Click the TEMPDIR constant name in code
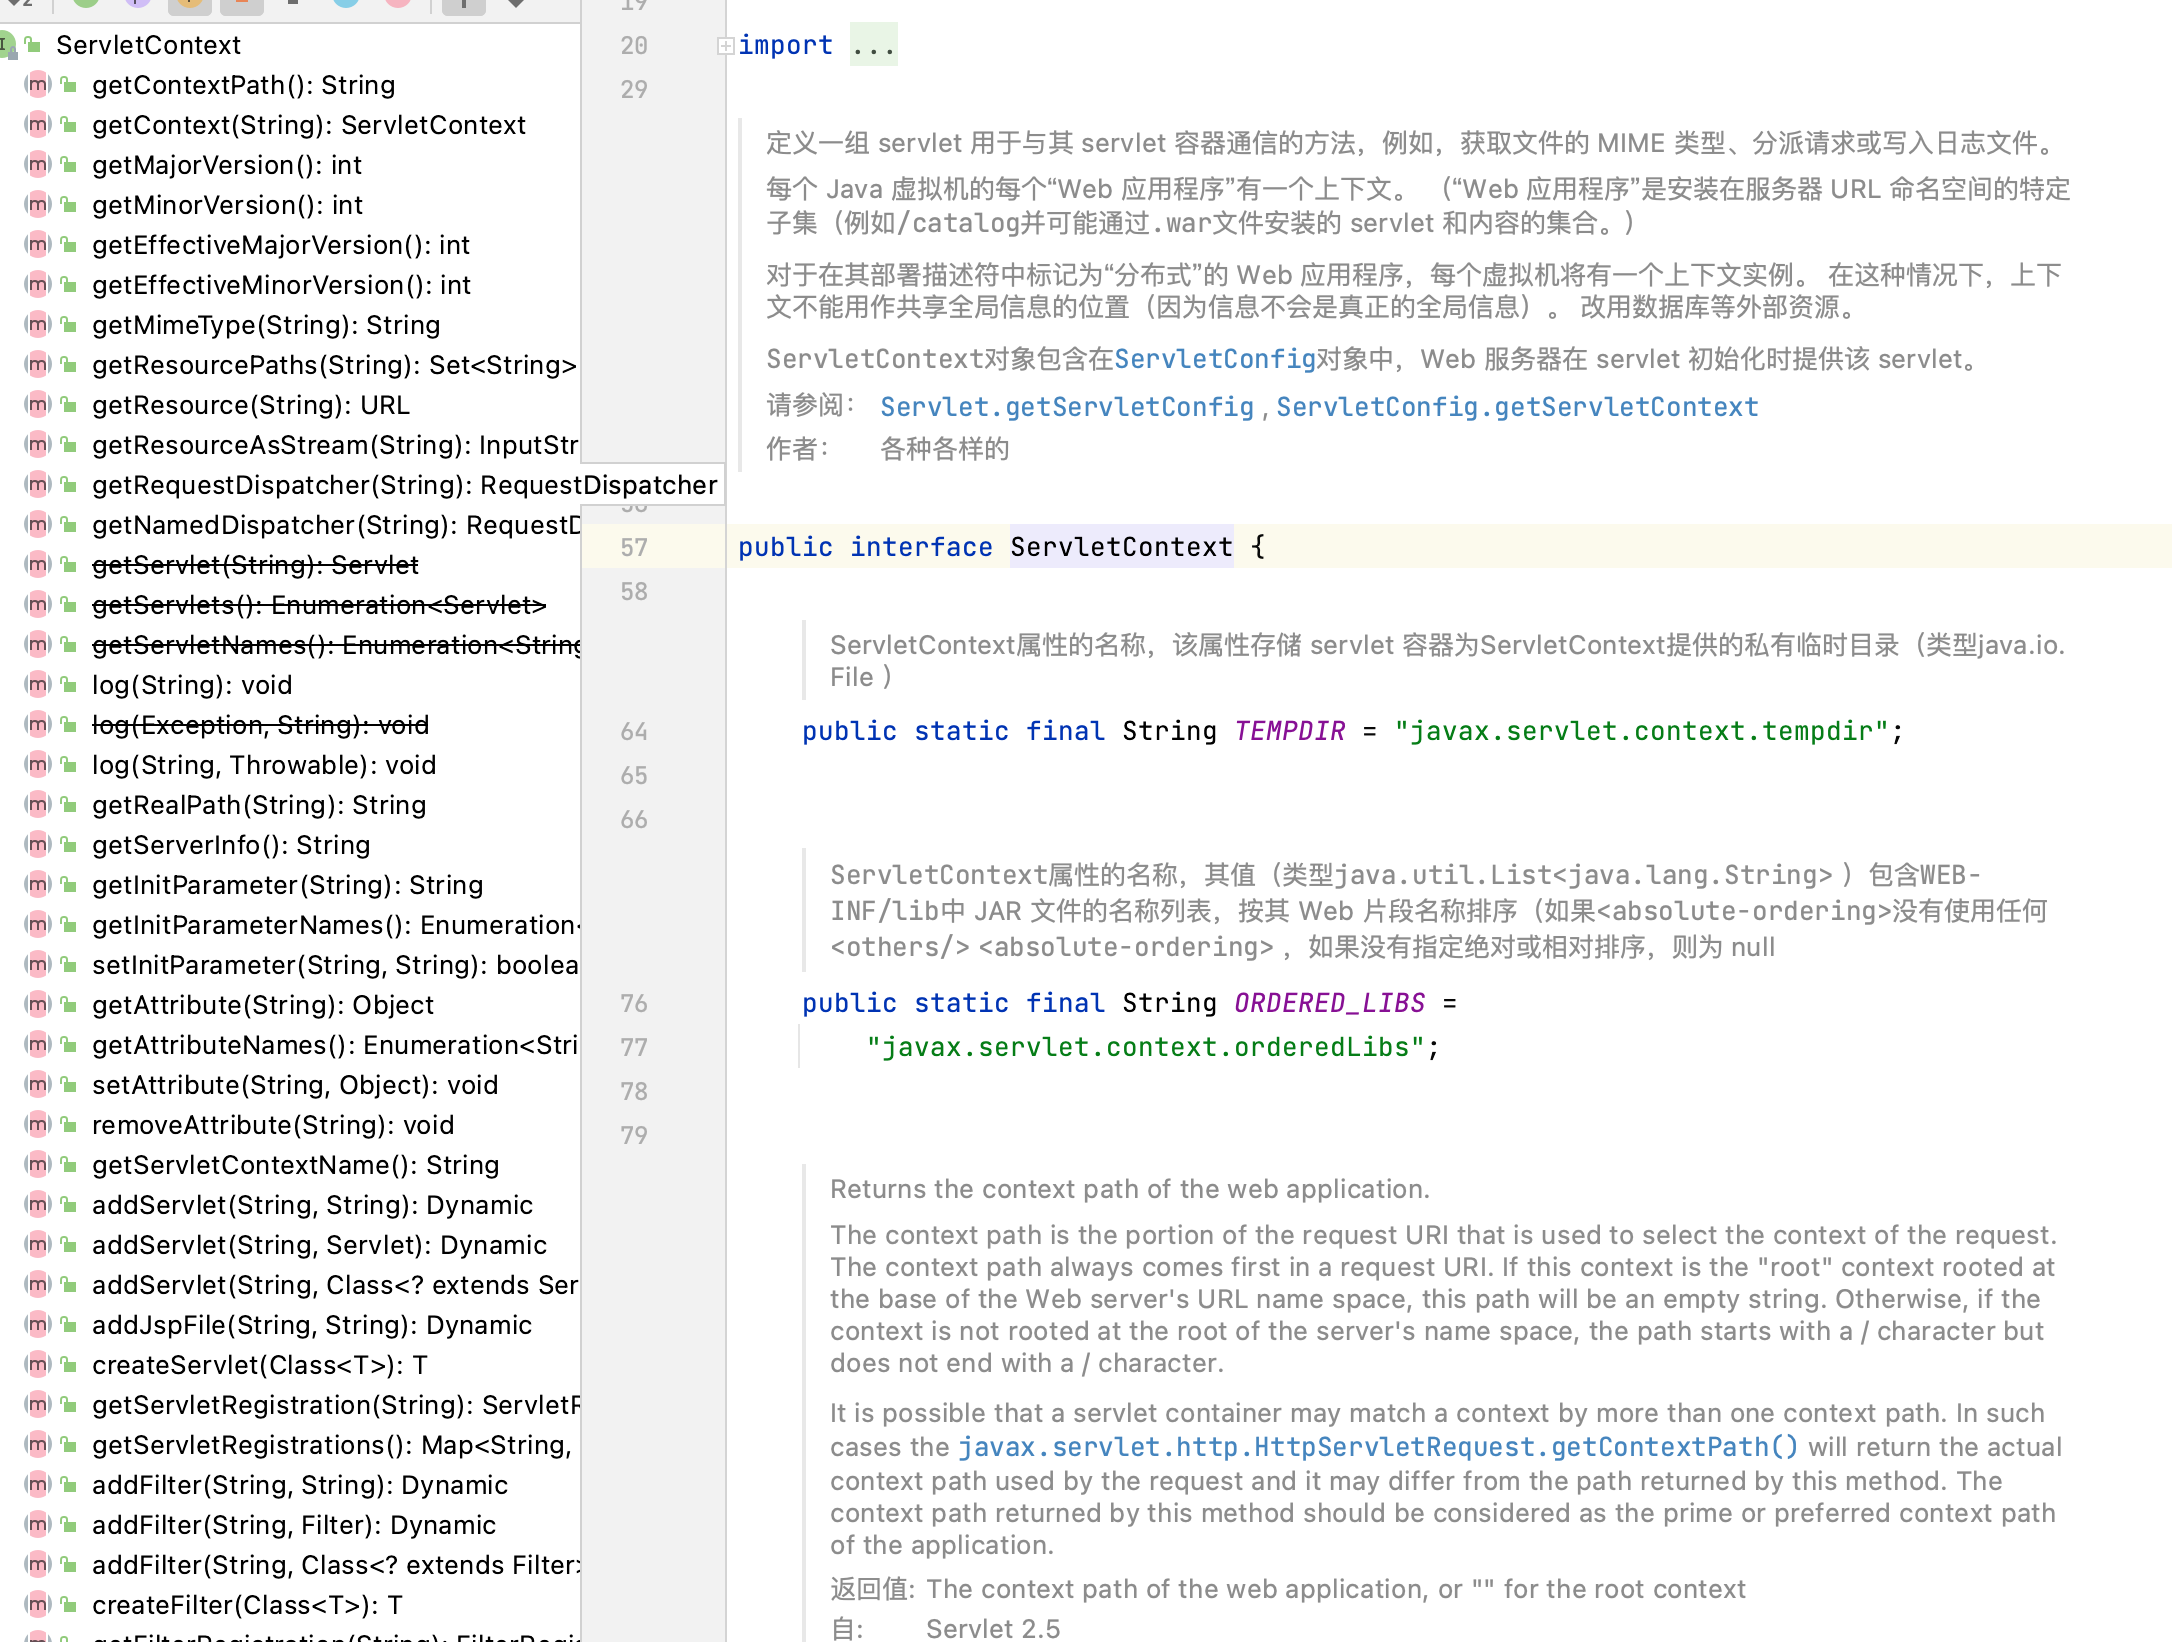 [1289, 731]
